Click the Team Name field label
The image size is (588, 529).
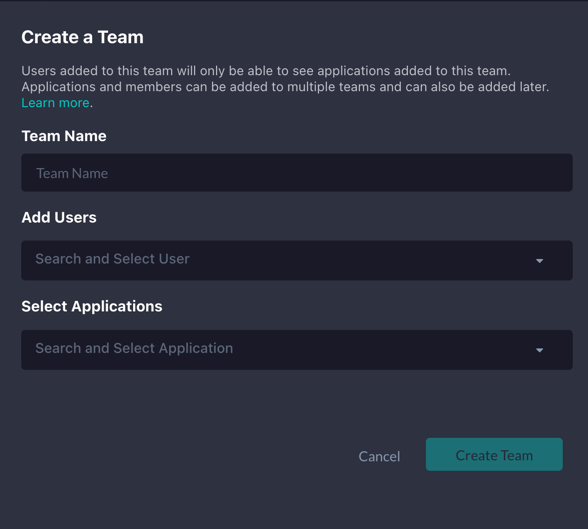click(64, 136)
